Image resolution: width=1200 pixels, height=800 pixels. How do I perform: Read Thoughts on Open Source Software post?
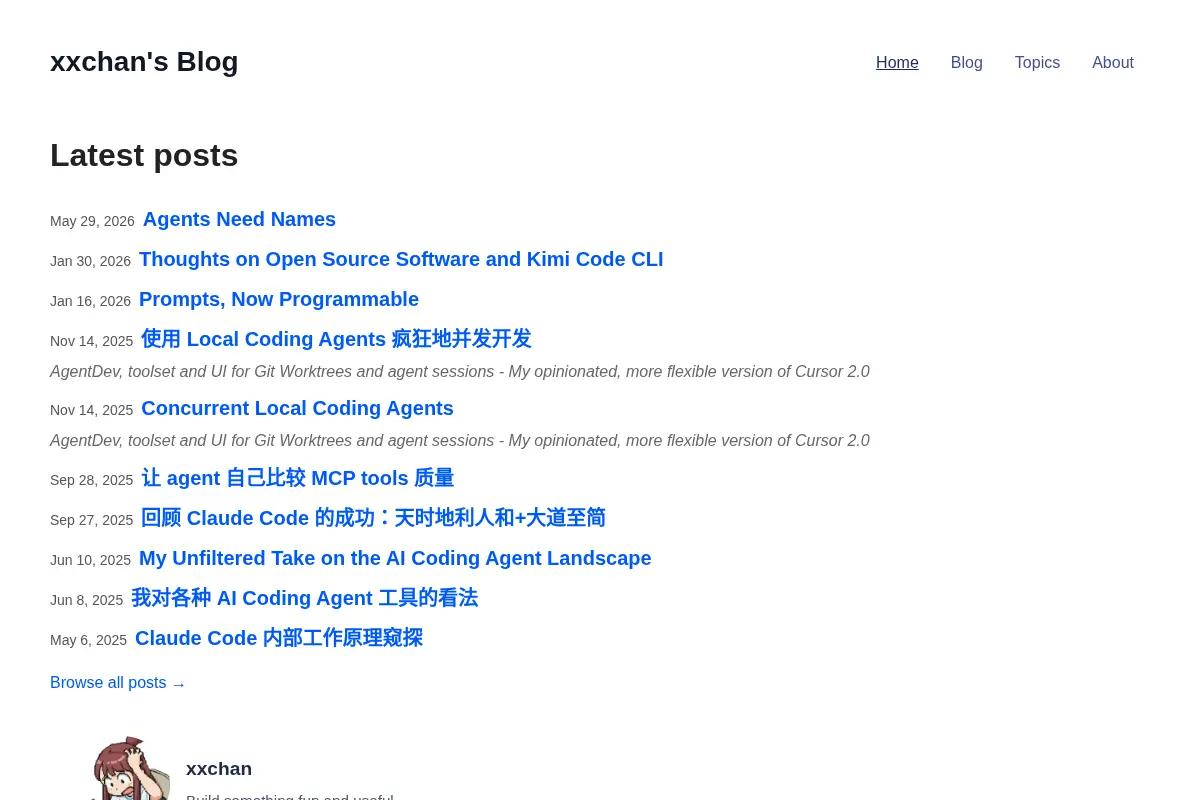[401, 259]
